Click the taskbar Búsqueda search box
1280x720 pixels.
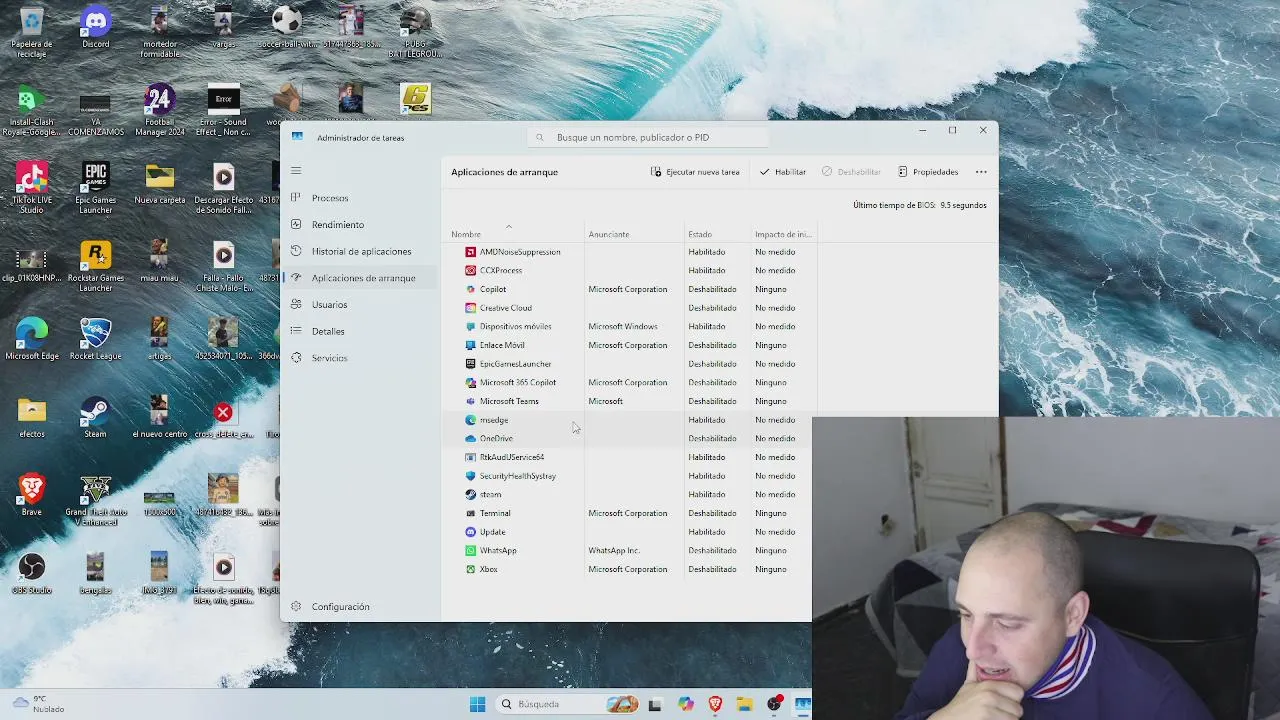point(566,704)
